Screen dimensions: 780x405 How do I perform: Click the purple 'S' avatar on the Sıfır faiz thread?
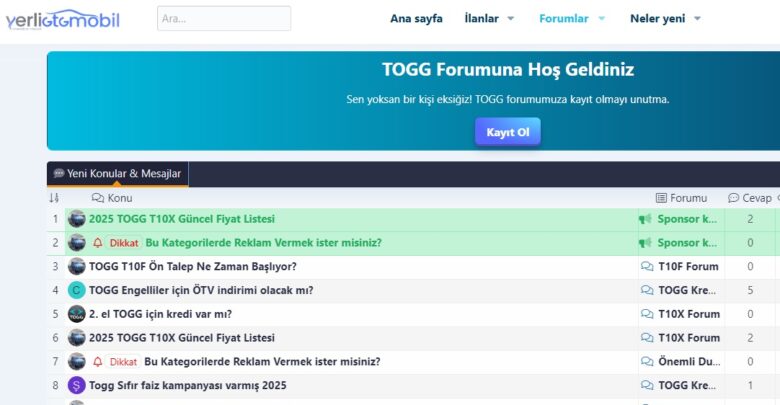click(x=76, y=385)
